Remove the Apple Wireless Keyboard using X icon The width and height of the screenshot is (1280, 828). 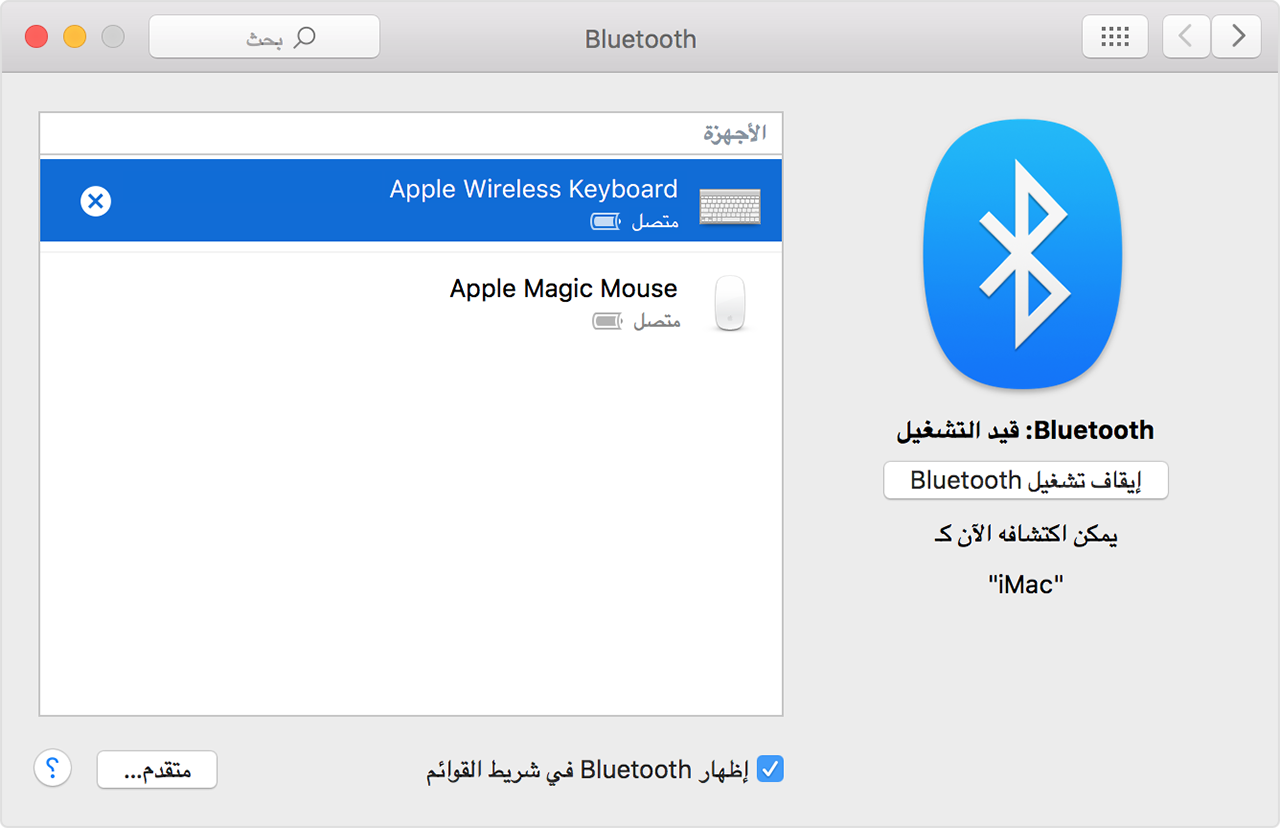pyautogui.click(x=96, y=202)
